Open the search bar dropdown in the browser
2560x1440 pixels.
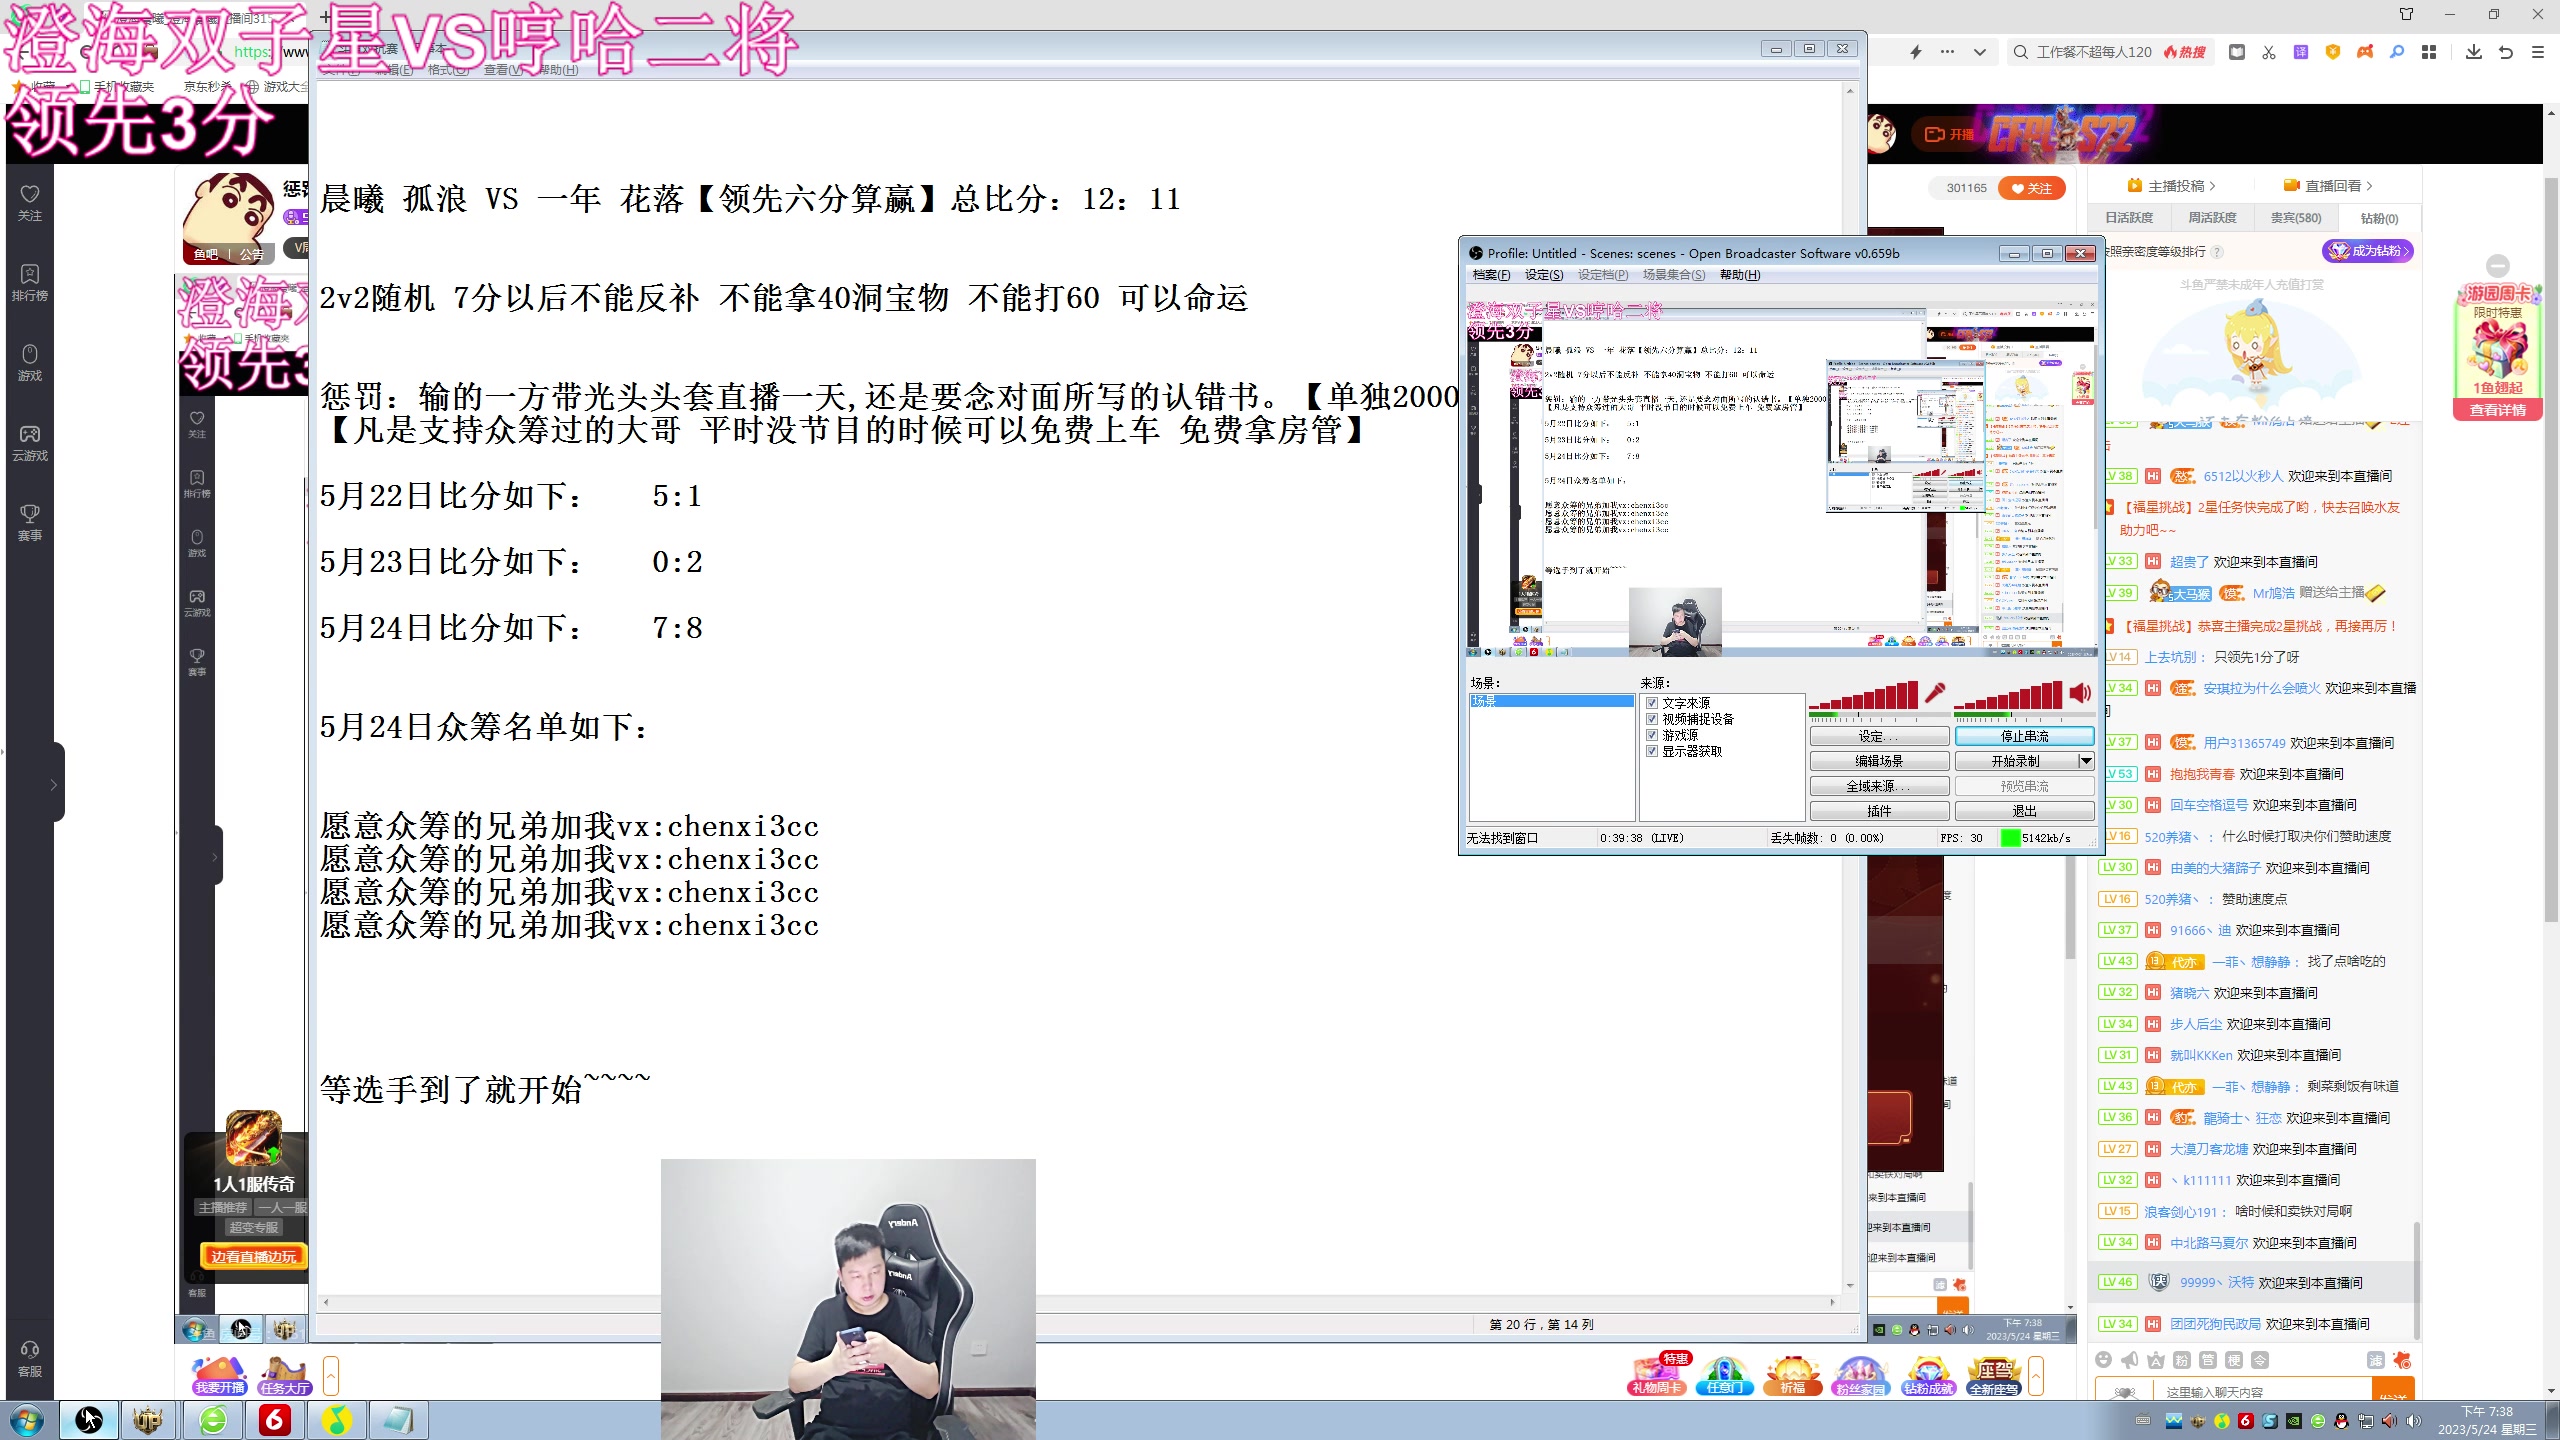pyautogui.click(x=1978, y=50)
